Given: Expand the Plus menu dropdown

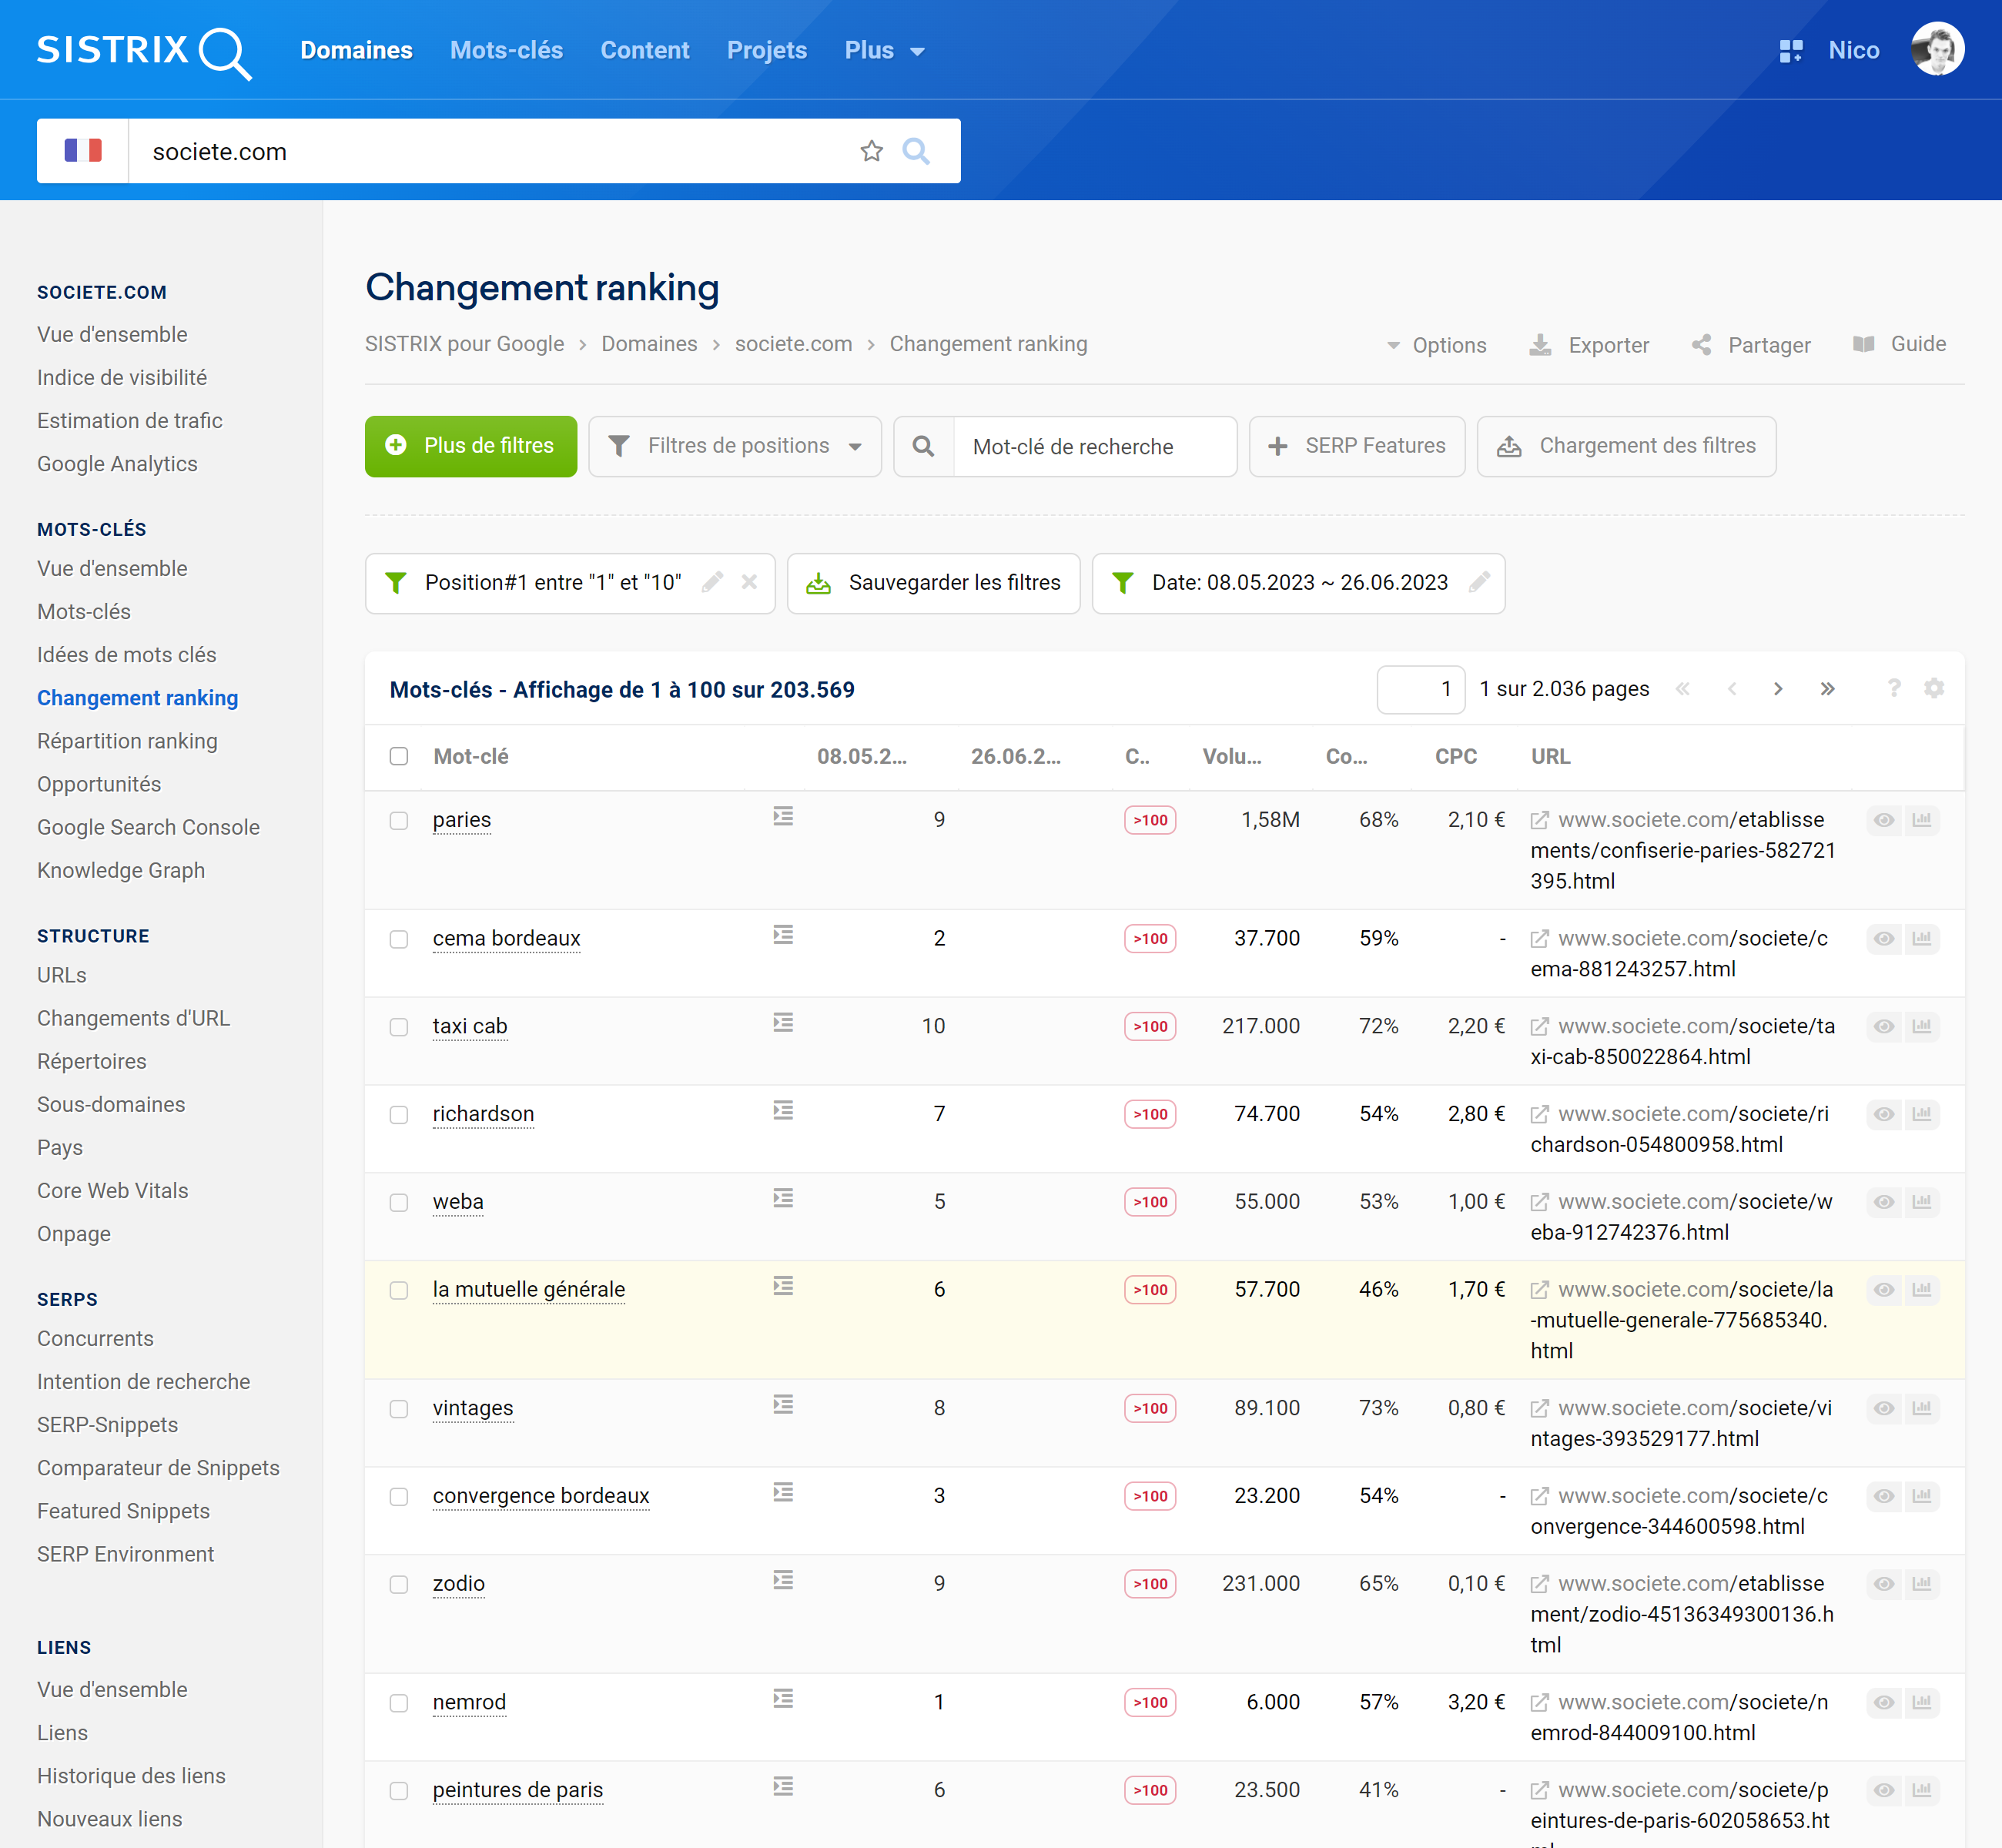Looking at the screenshot, I should [884, 50].
